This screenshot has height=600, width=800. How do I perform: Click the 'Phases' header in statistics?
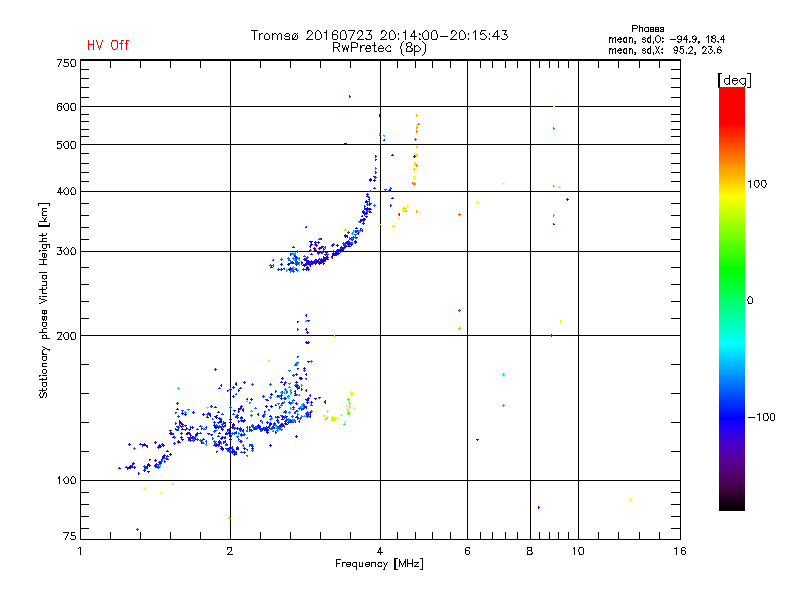click(x=647, y=29)
